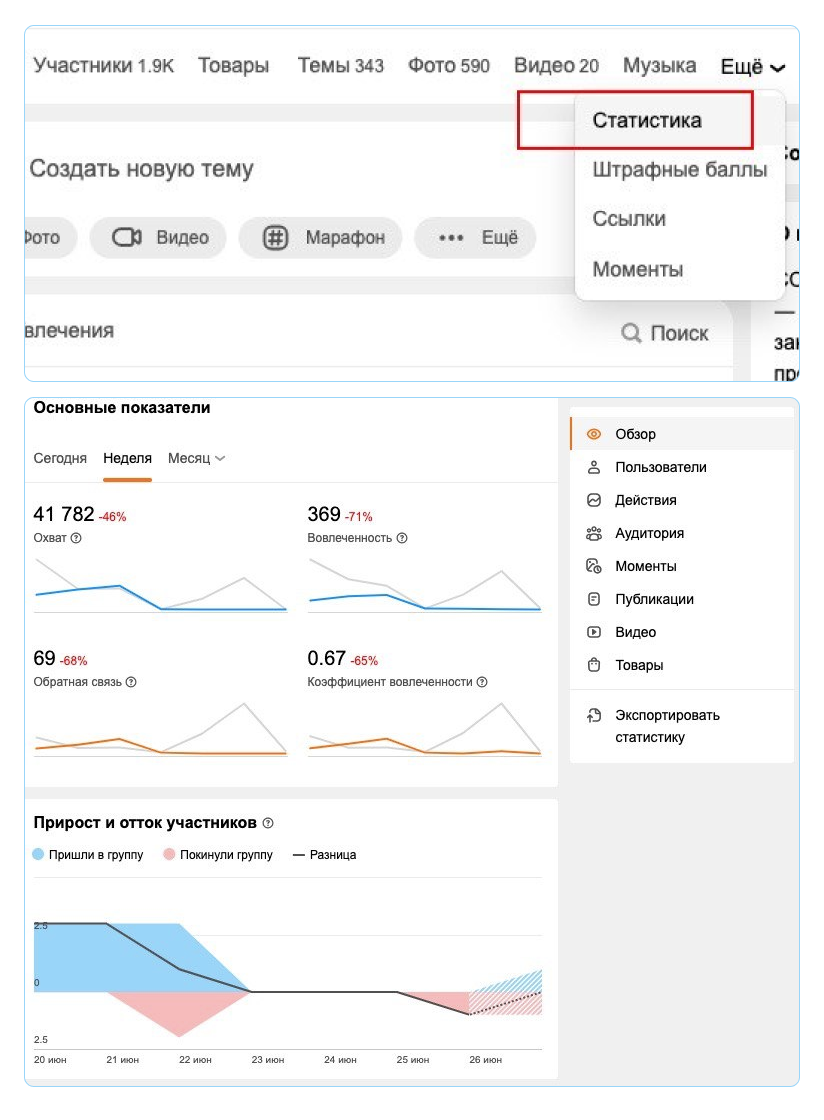Collapse the Ещё menu in top navigation
The height and width of the screenshot is (1120, 824).
753,67
